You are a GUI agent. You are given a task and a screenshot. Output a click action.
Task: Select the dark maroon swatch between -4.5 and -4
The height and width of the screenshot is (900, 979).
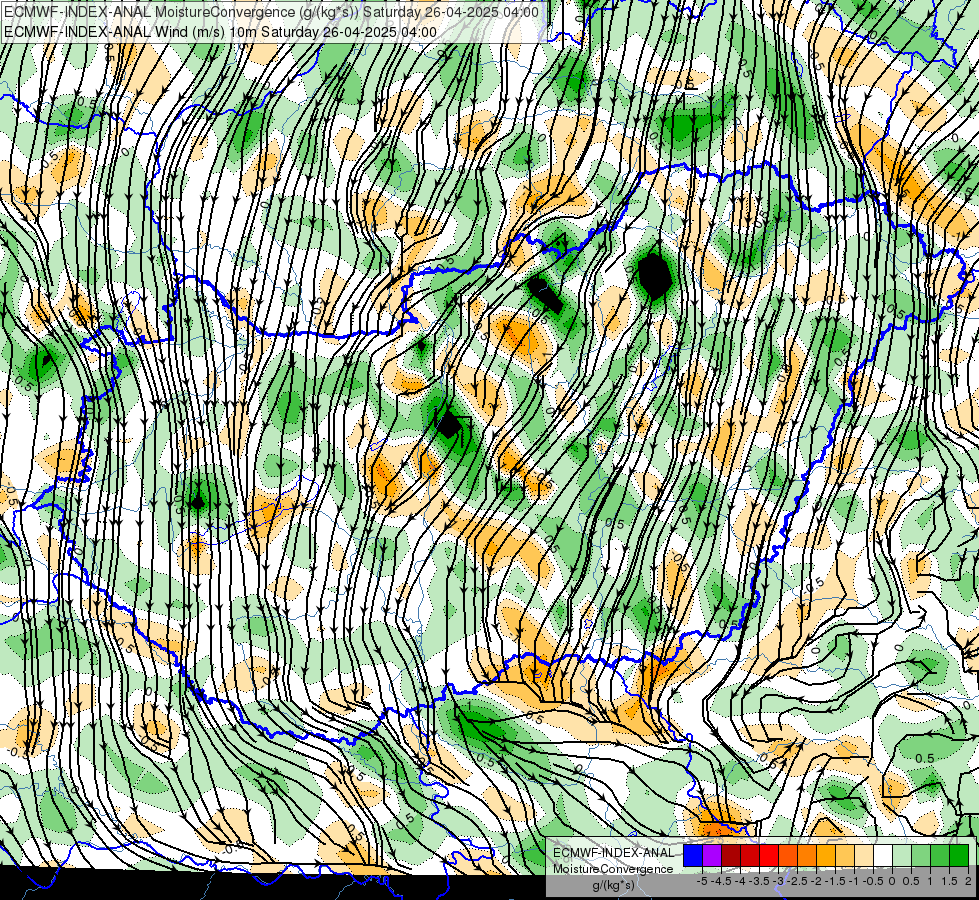point(731,855)
